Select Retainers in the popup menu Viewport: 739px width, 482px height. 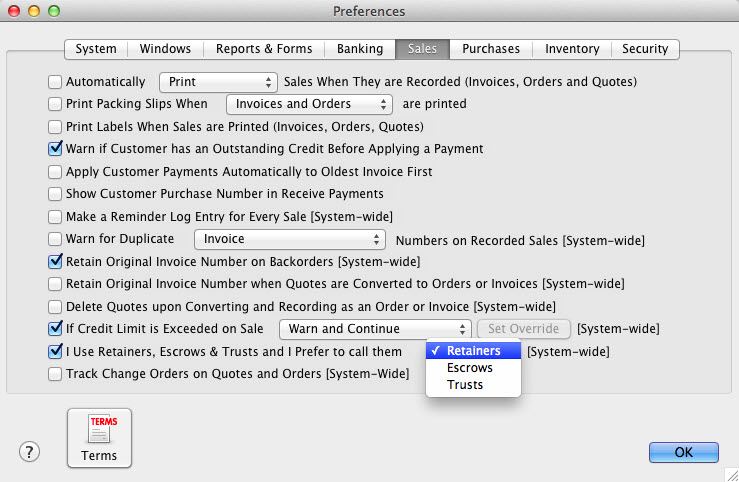point(473,351)
